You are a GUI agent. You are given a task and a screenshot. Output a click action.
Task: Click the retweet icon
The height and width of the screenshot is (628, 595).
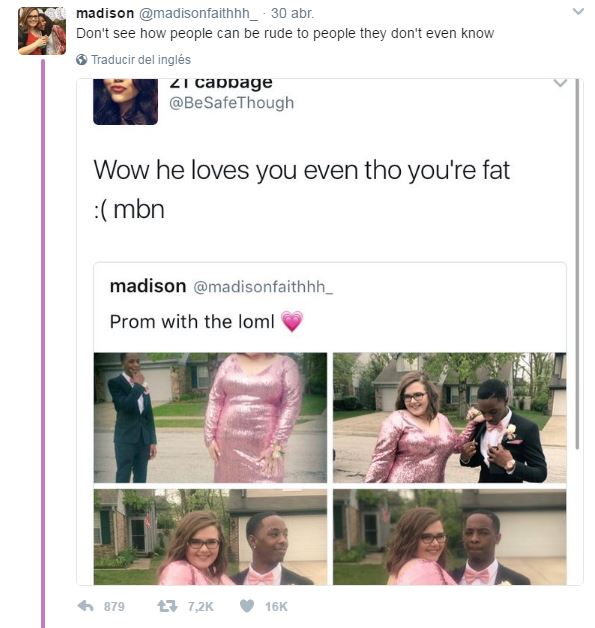[167, 606]
